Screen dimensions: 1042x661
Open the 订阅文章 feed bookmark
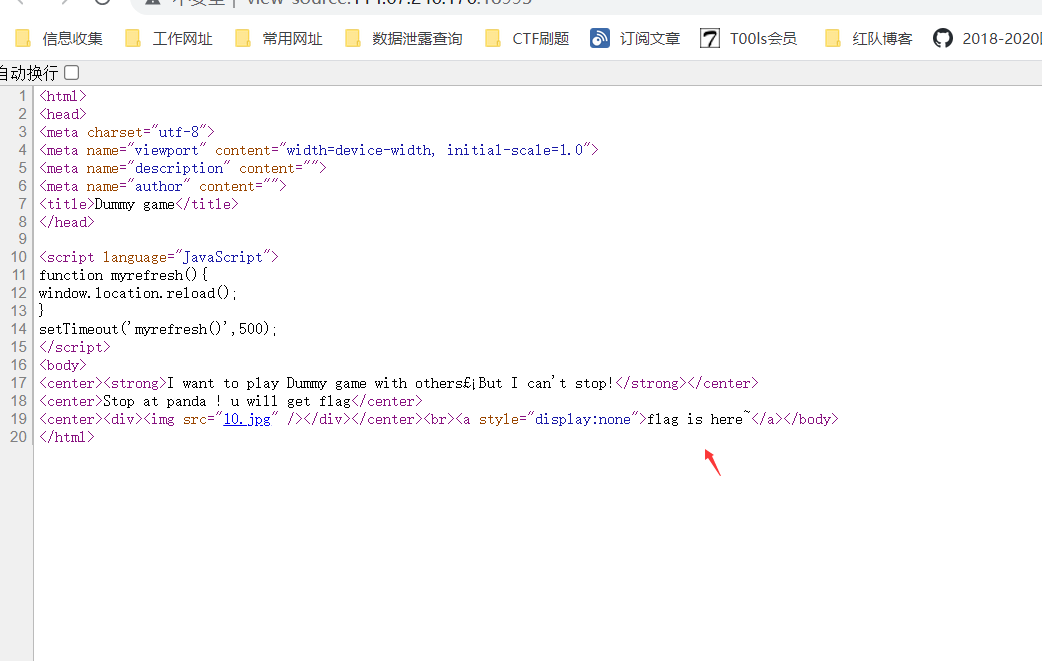pos(635,39)
